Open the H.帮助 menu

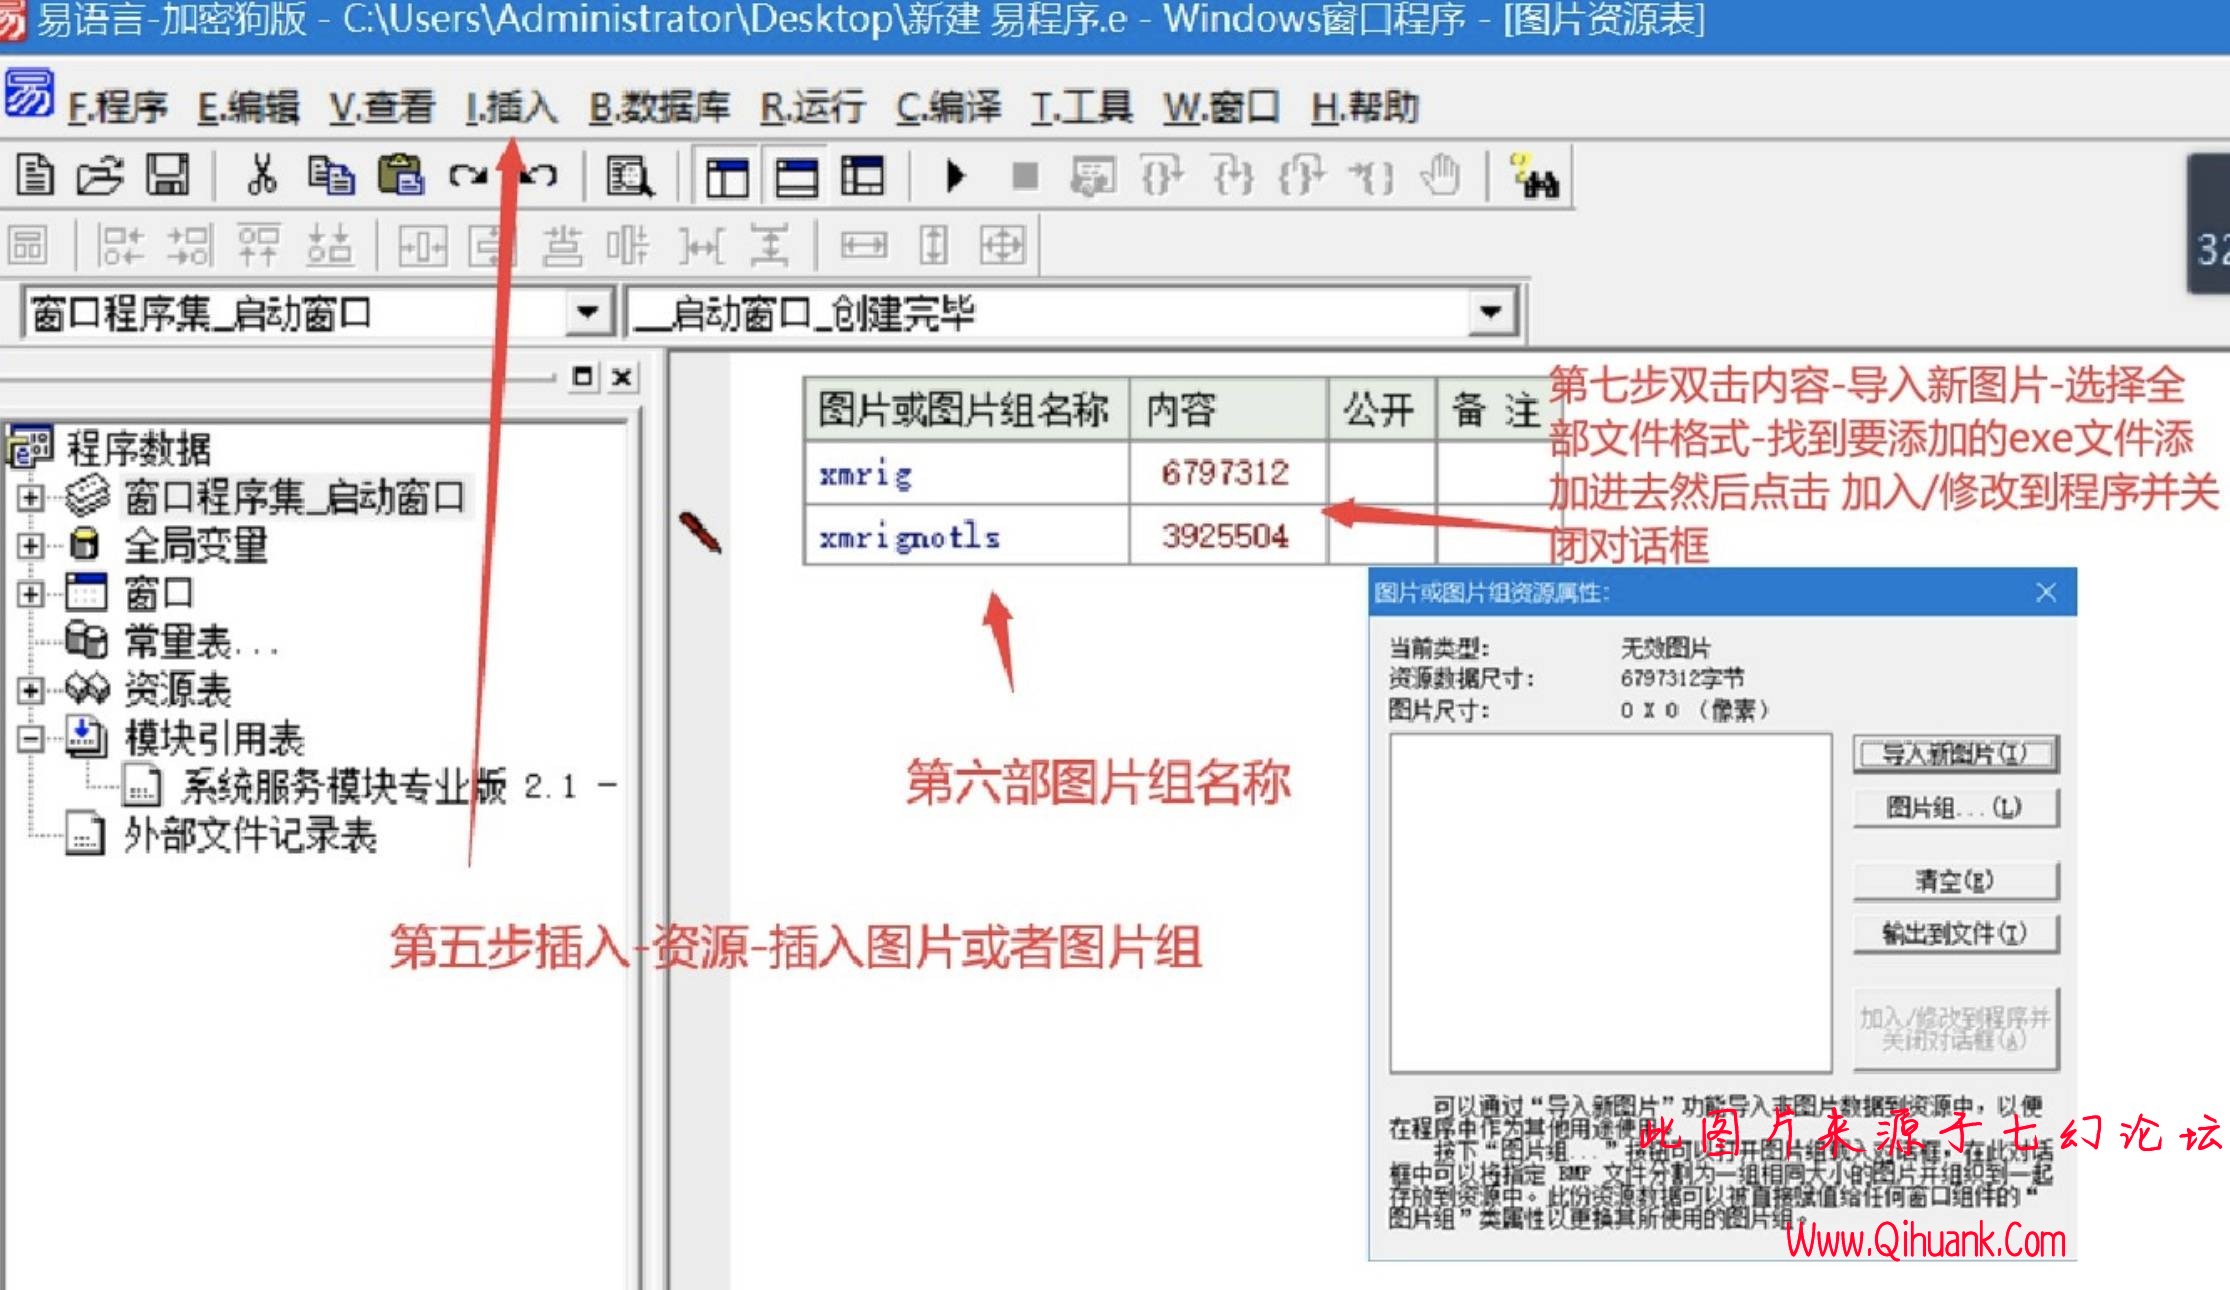[1365, 107]
